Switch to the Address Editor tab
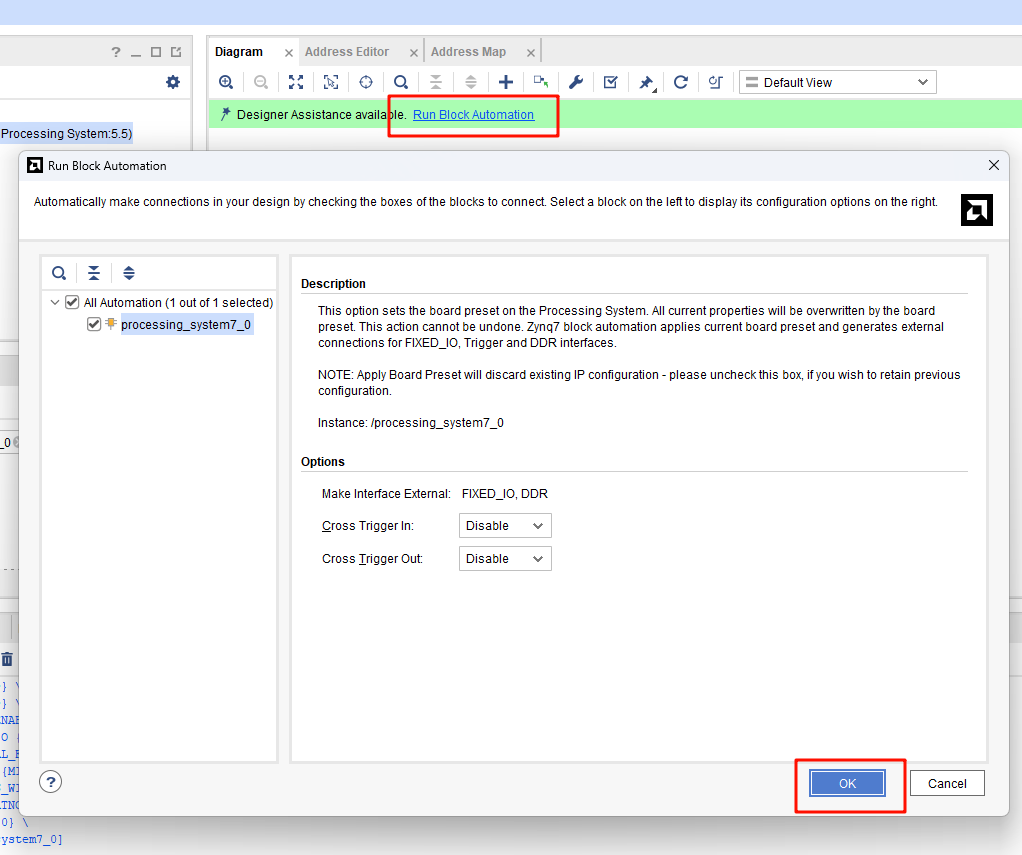 click(347, 52)
